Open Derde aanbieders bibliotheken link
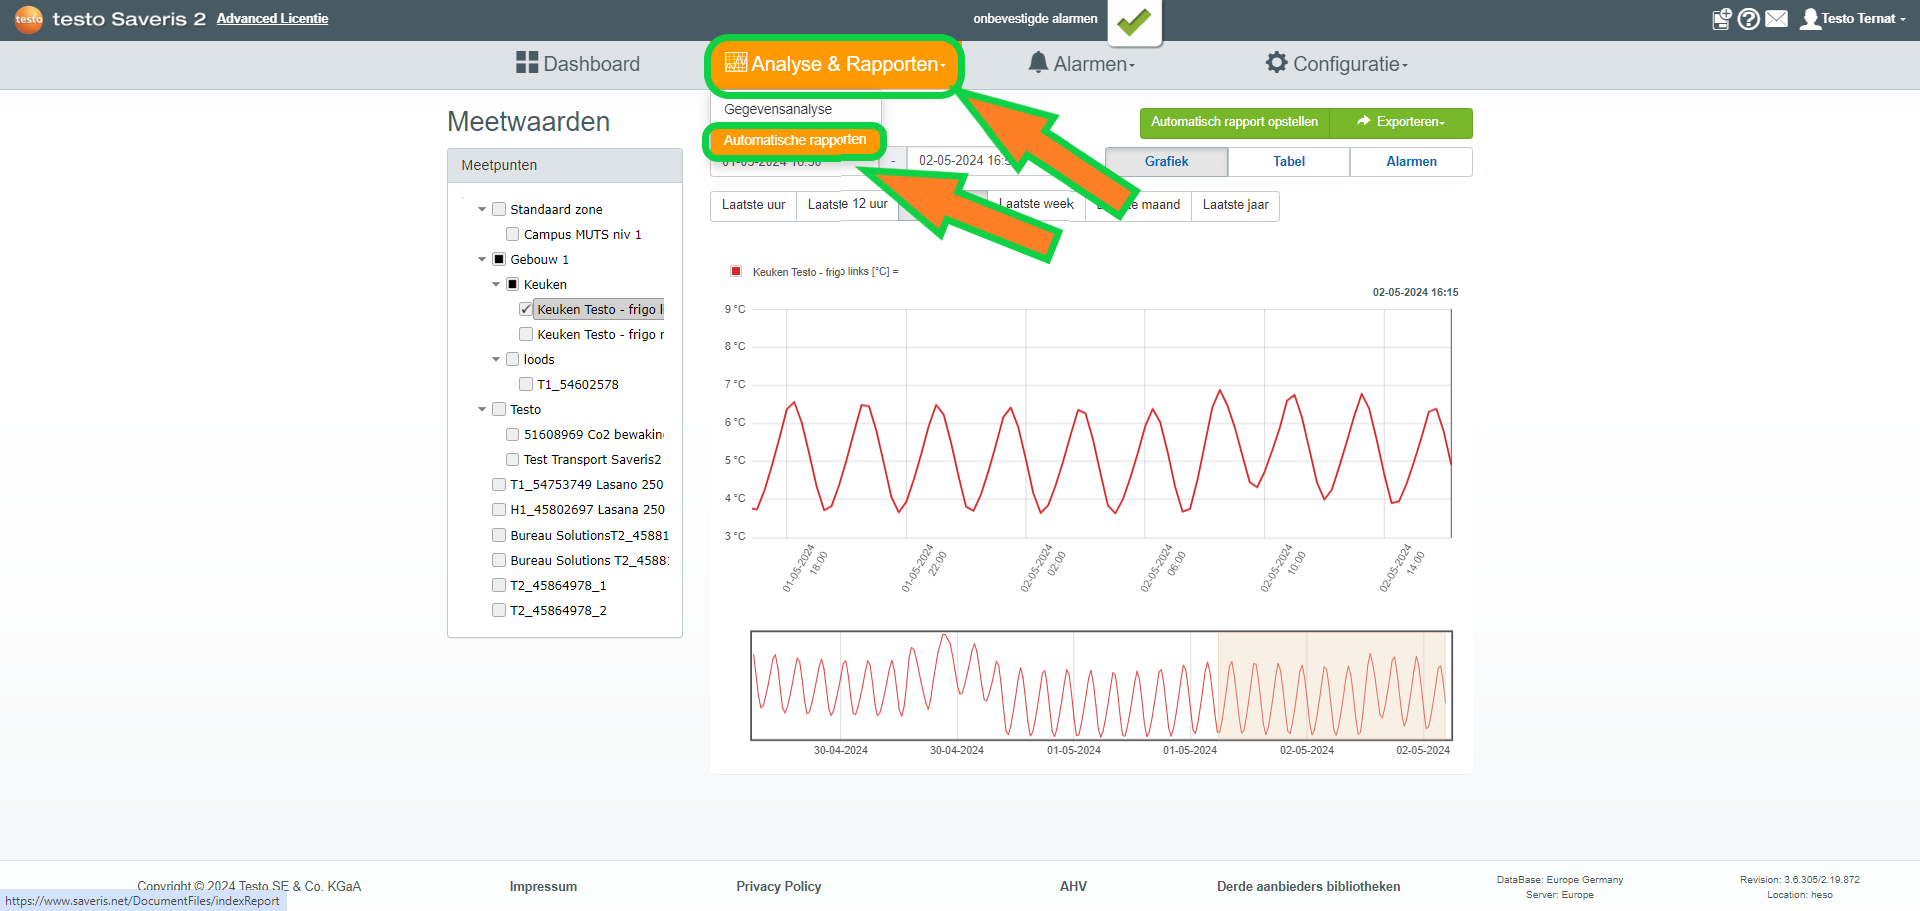 click(x=1308, y=886)
